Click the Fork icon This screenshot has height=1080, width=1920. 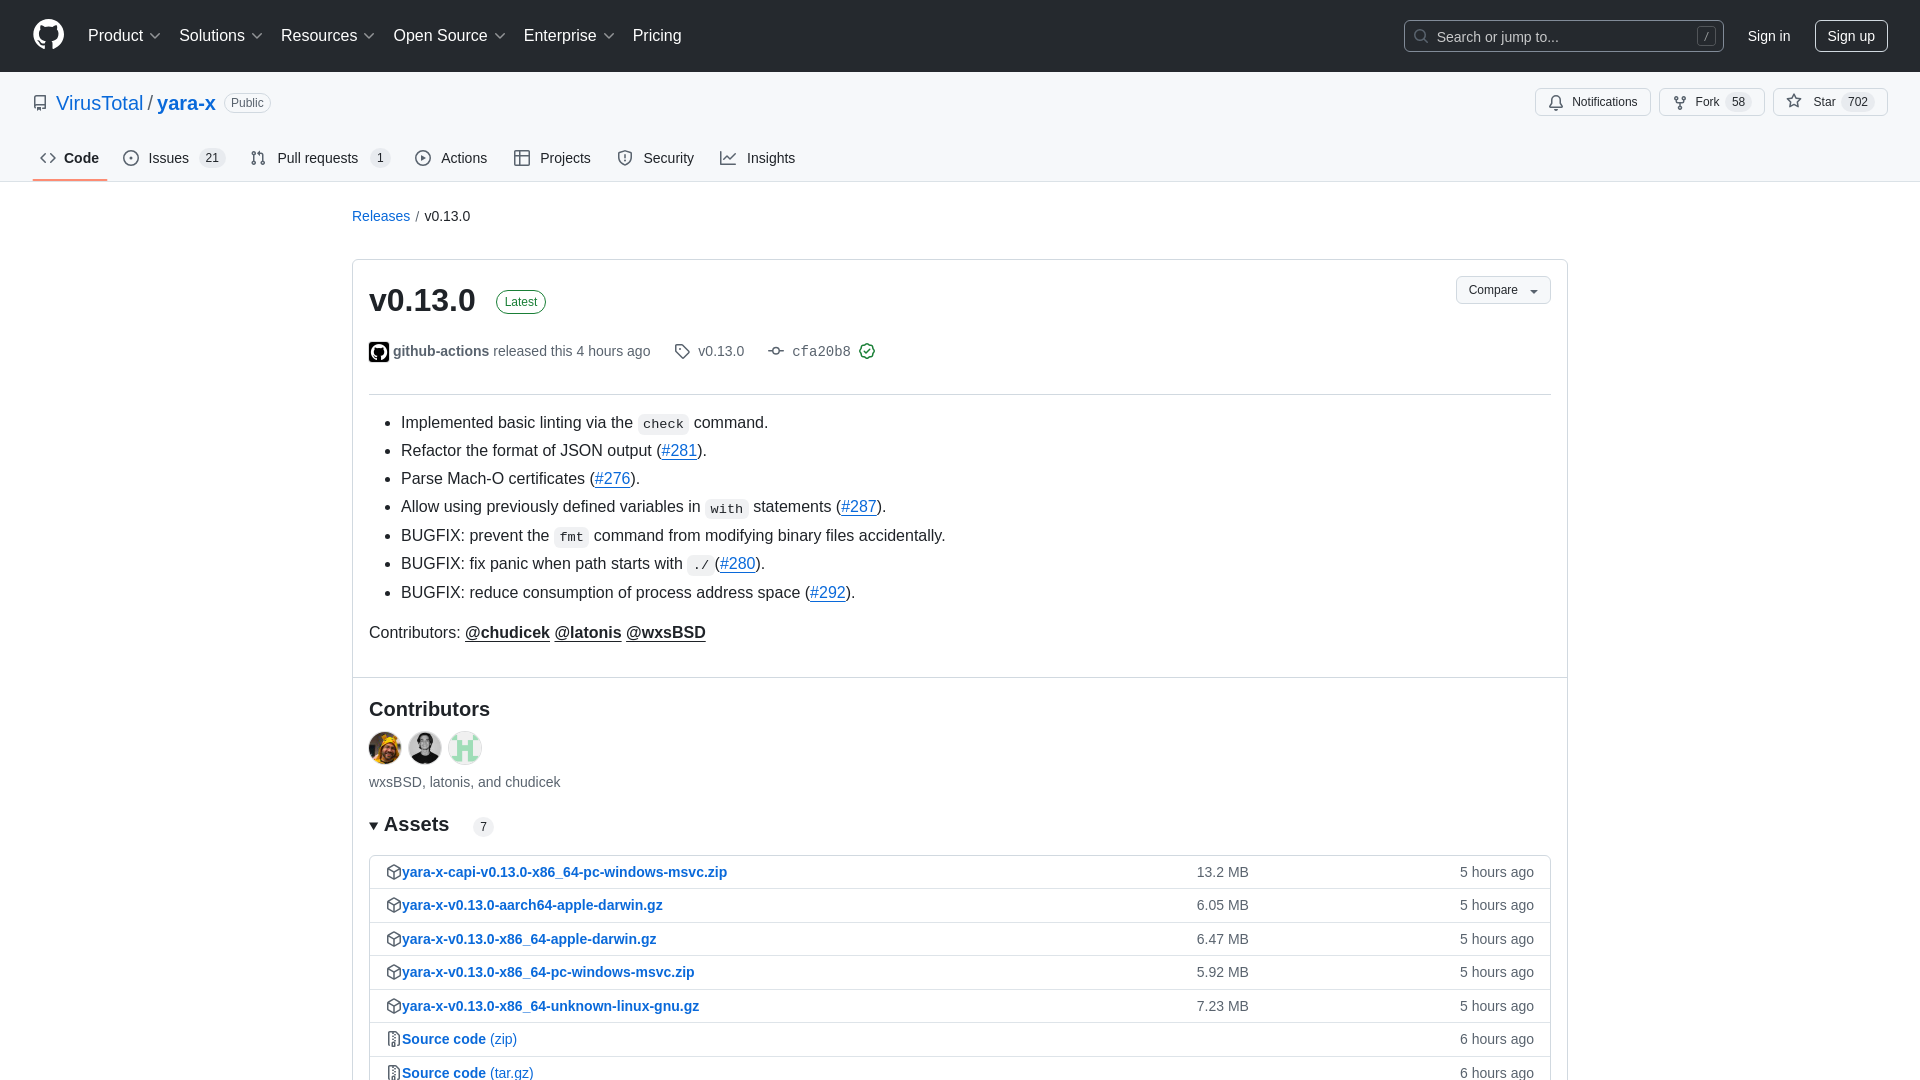coord(1680,102)
